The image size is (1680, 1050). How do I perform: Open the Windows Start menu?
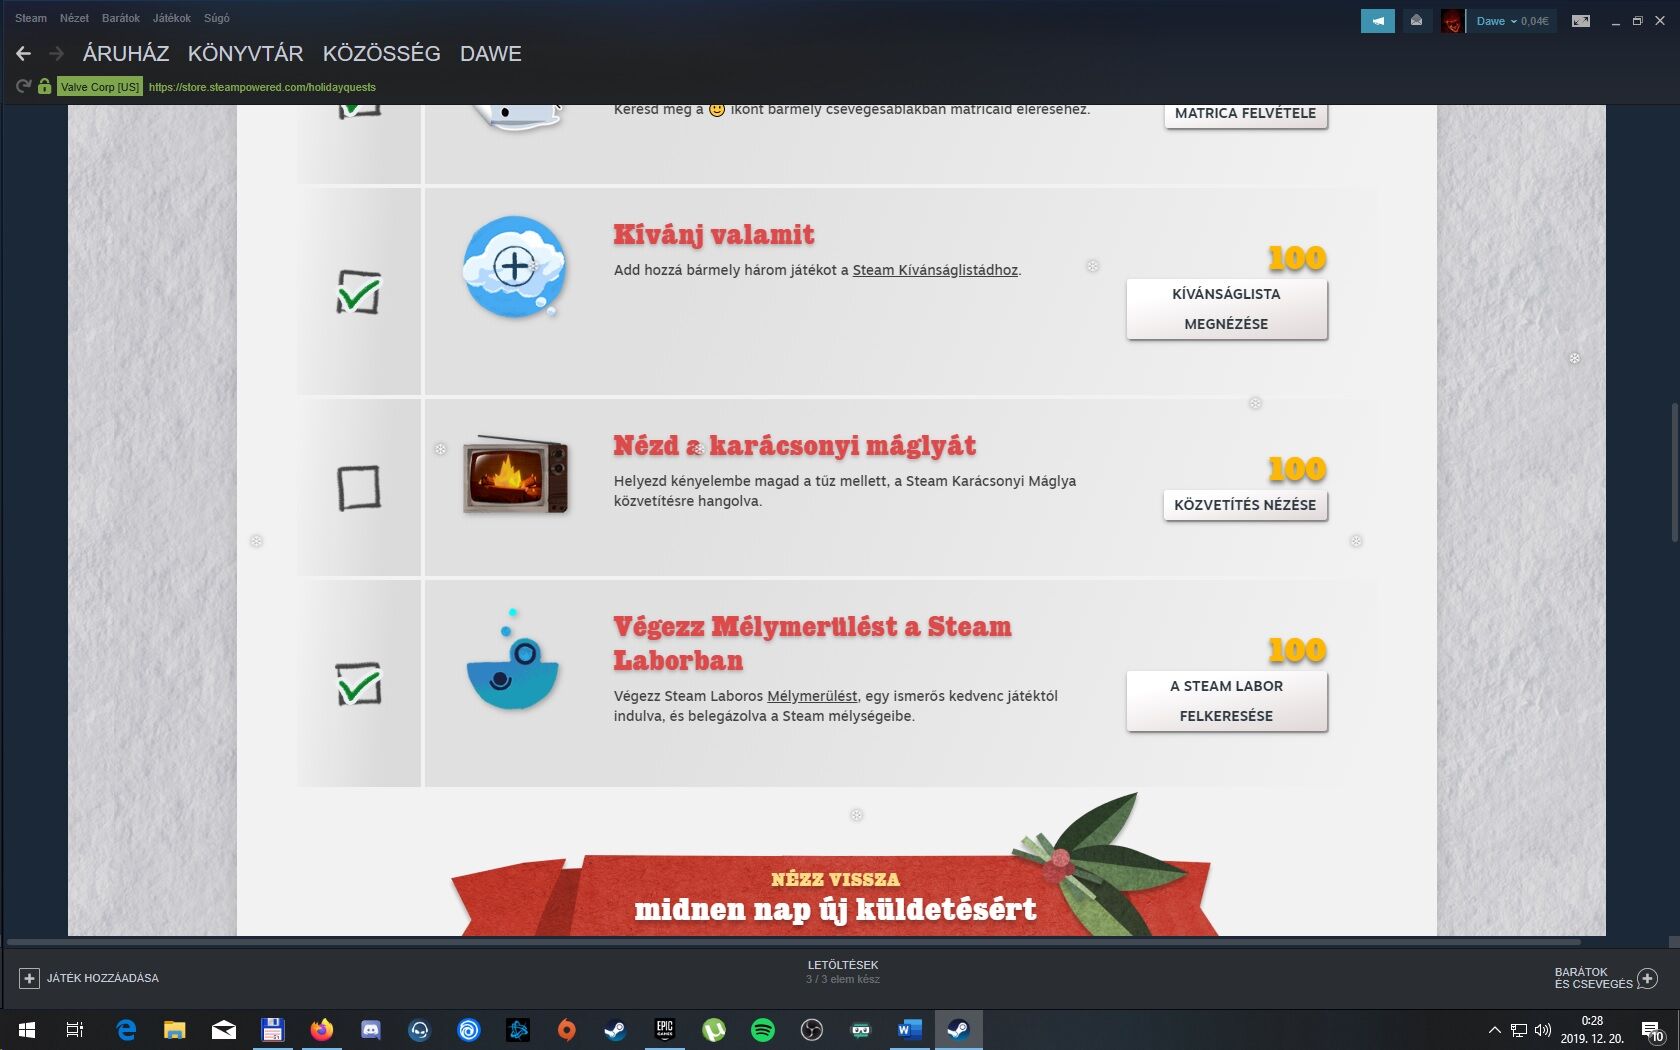[x=27, y=1029]
